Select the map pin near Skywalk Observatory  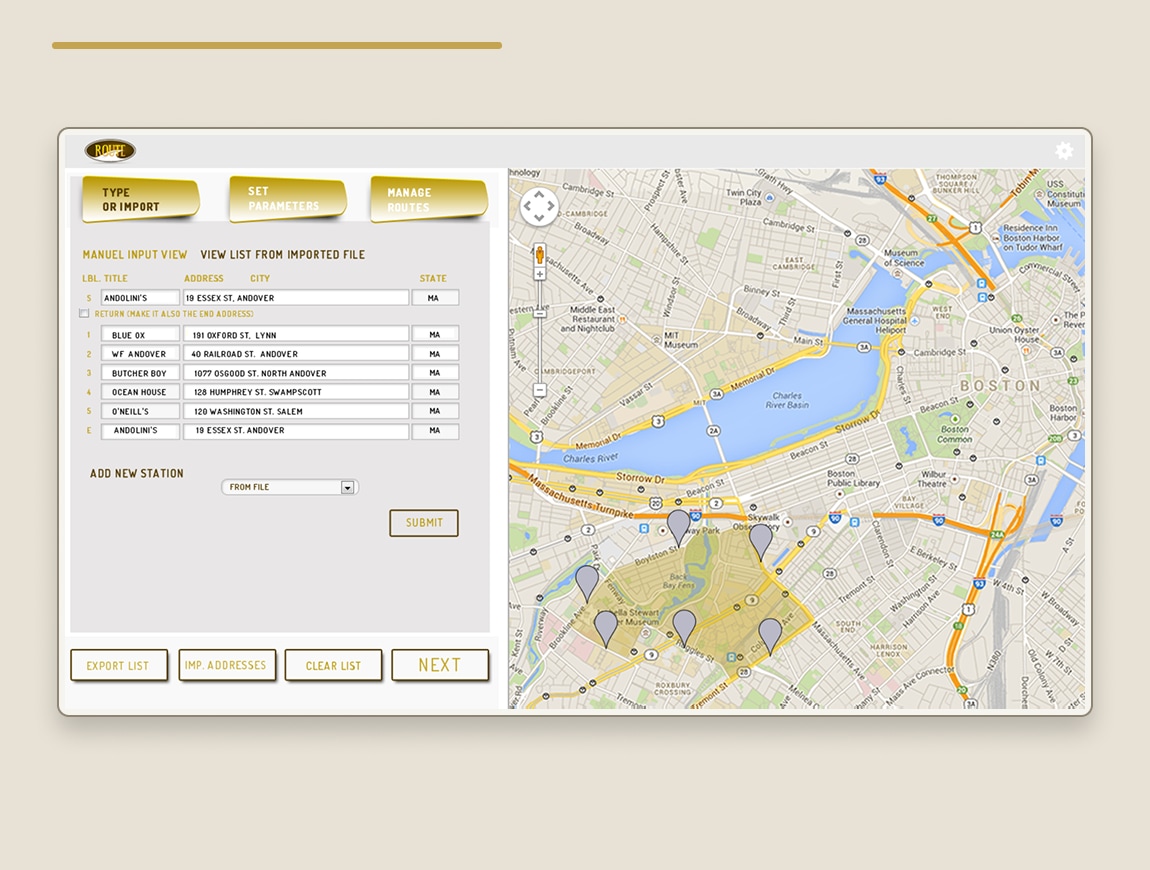click(x=761, y=542)
